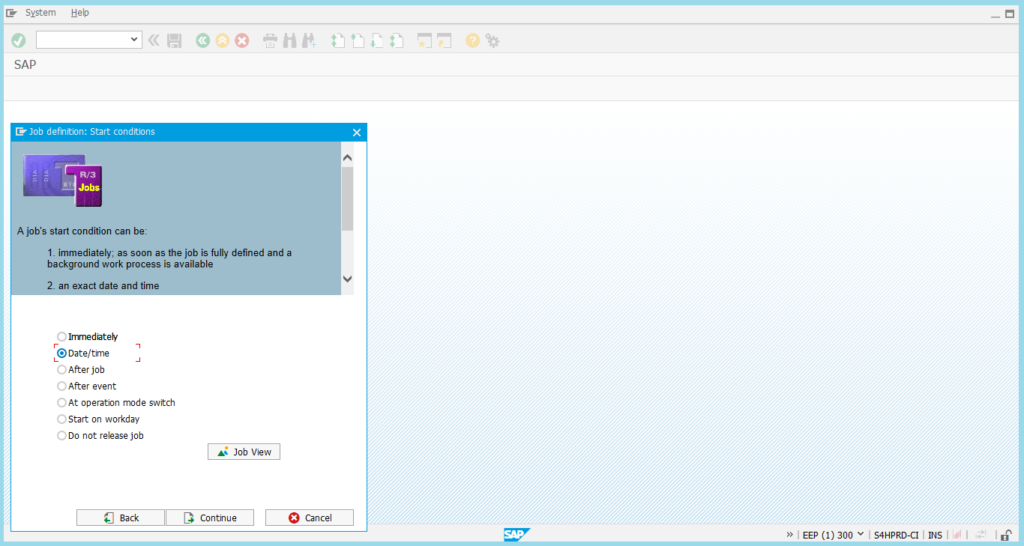Click the Create New Session window icon

tap(424, 40)
